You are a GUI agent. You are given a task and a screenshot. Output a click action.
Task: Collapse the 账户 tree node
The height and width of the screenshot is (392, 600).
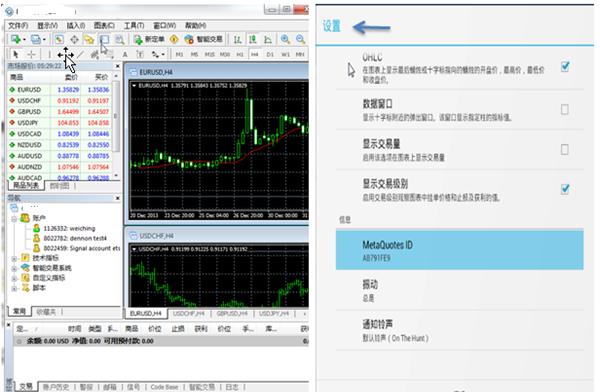click(x=14, y=219)
